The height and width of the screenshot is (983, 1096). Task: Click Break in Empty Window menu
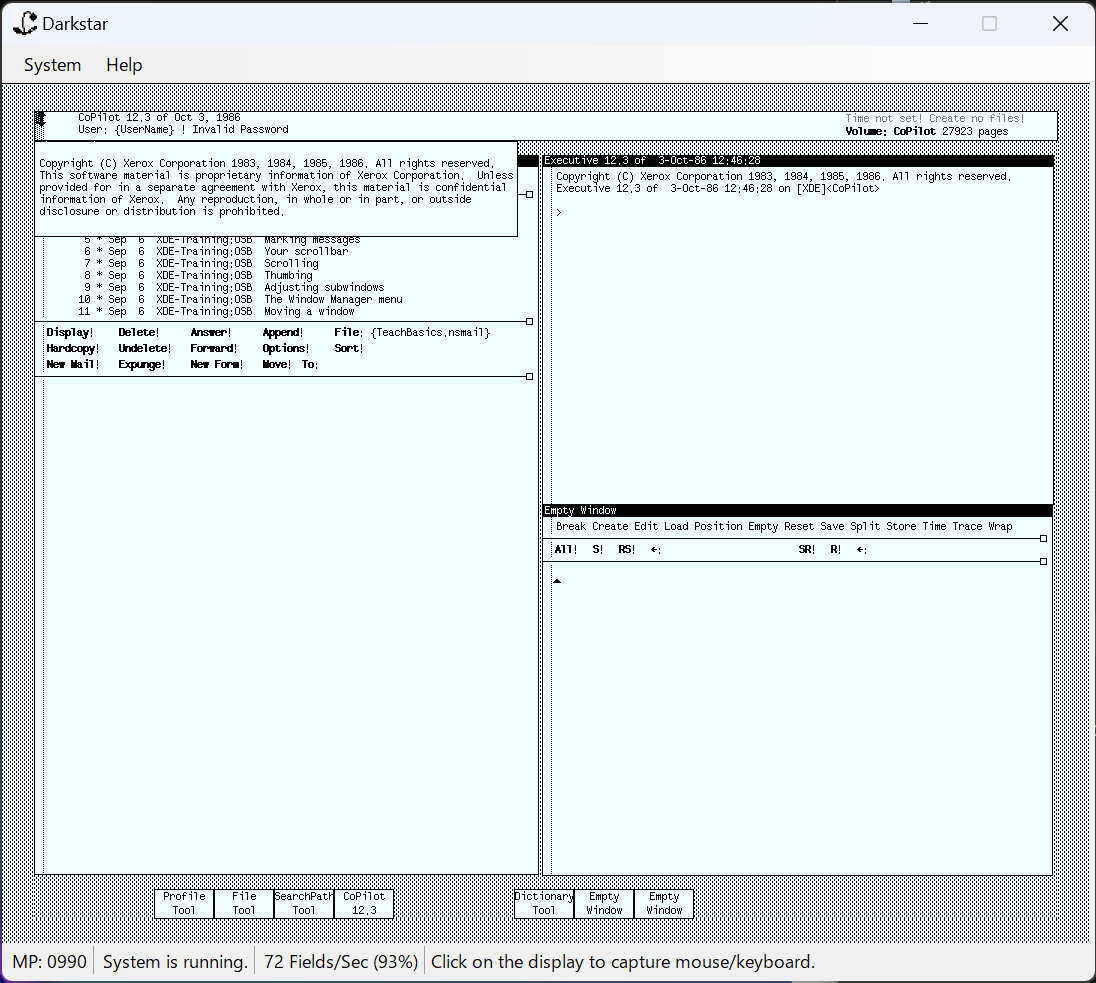tap(571, 526)
